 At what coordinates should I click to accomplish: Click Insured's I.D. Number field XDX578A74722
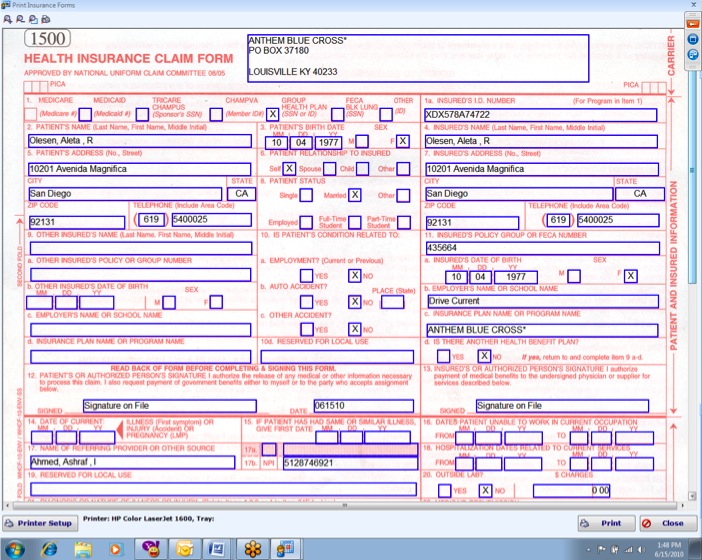pyautogui.click(x=540, y=115)
